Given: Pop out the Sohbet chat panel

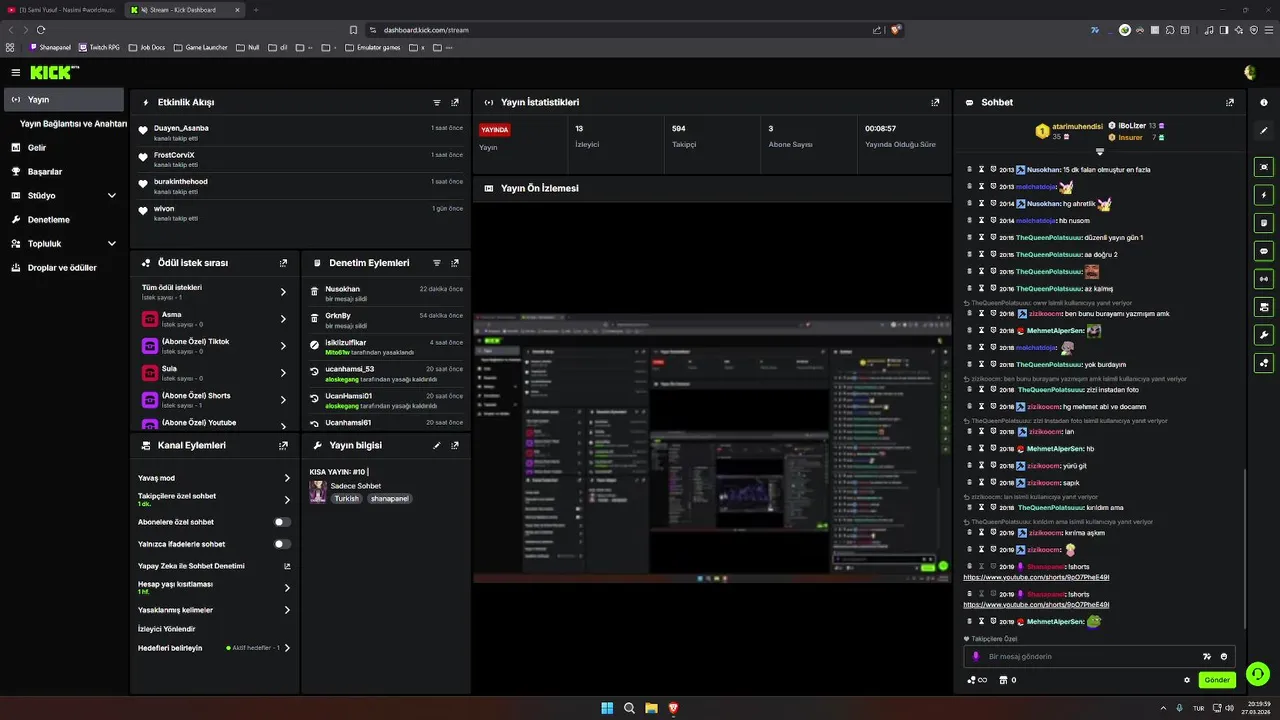Looking at the screenshot, I should click(x=1230, y=102).
